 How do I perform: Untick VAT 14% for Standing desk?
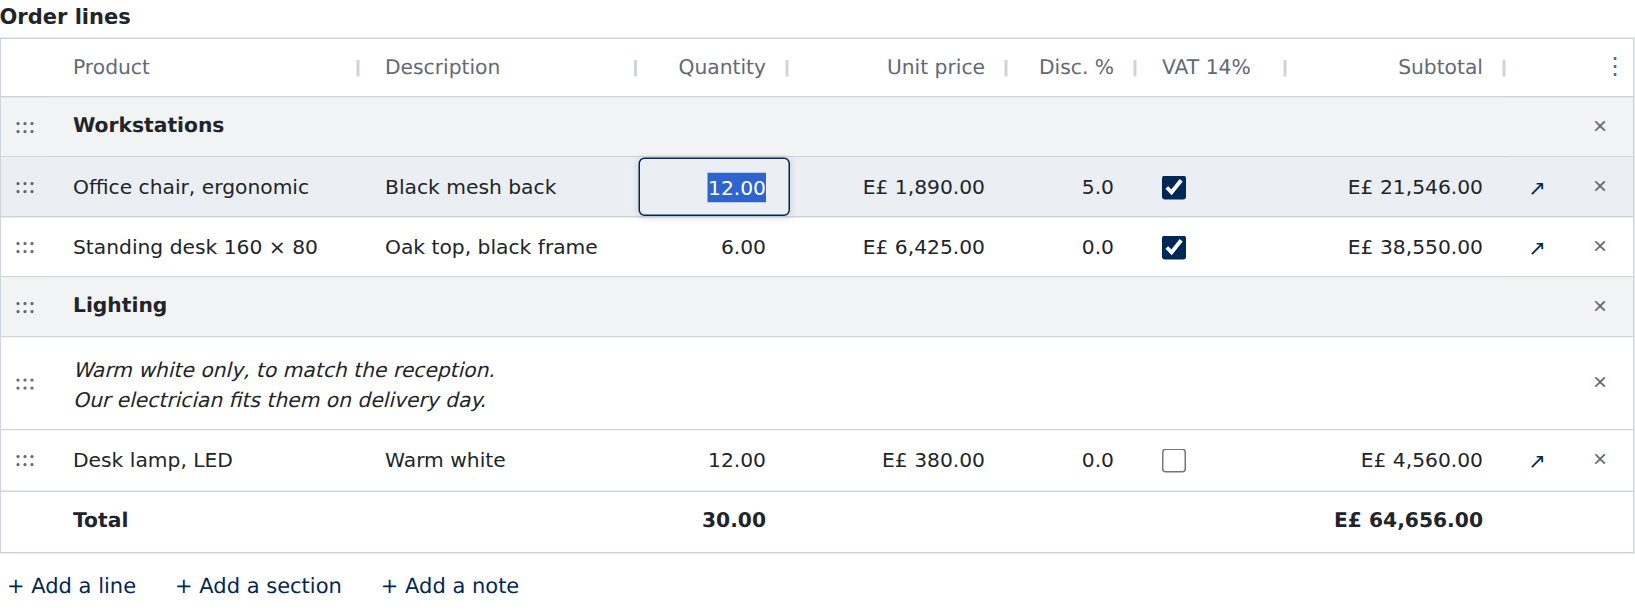1174,247
